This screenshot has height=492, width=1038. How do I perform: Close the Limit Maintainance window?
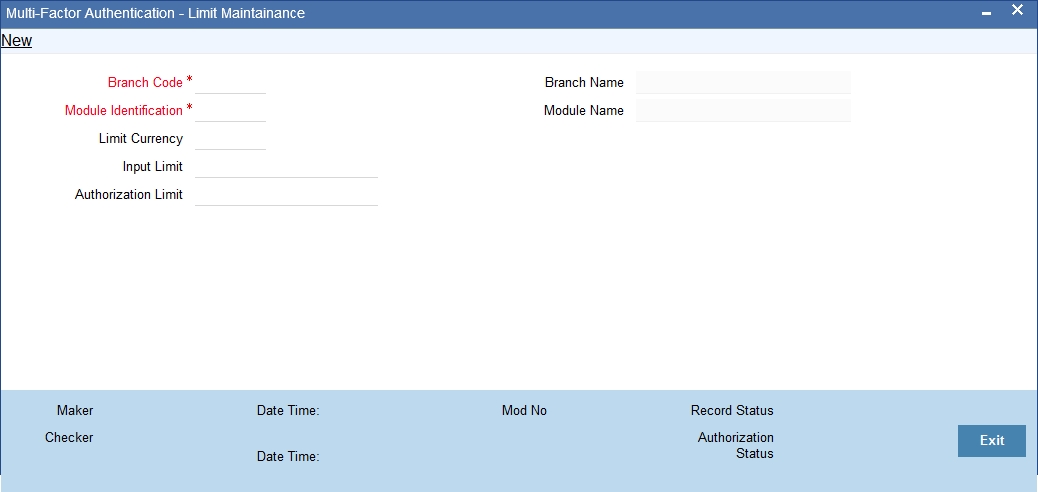tap(1017, 11)
